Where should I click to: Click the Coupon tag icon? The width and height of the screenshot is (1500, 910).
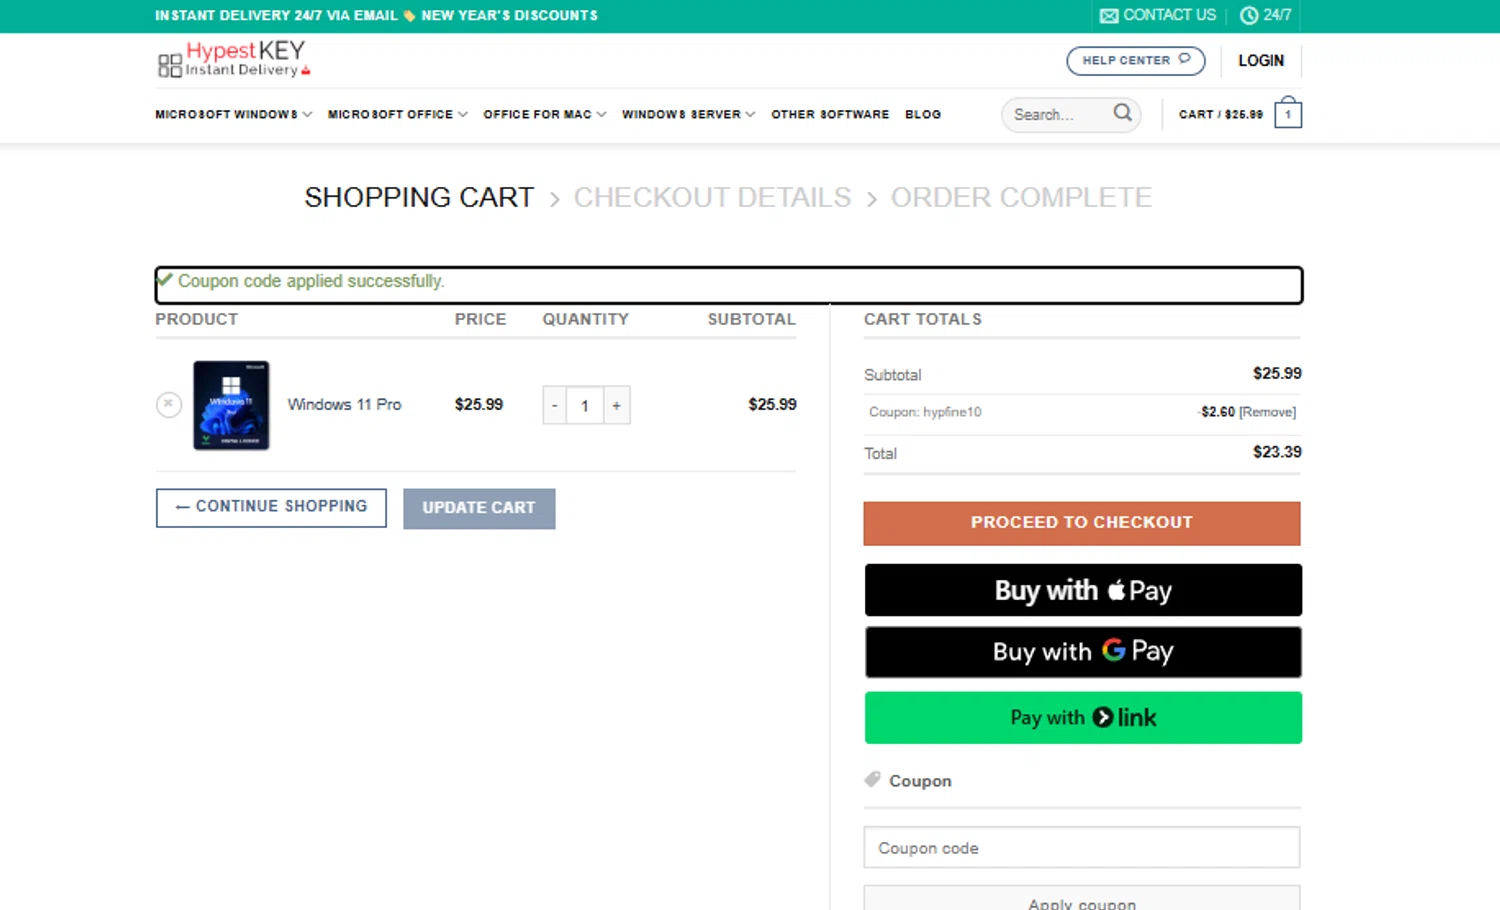[873, 780]
